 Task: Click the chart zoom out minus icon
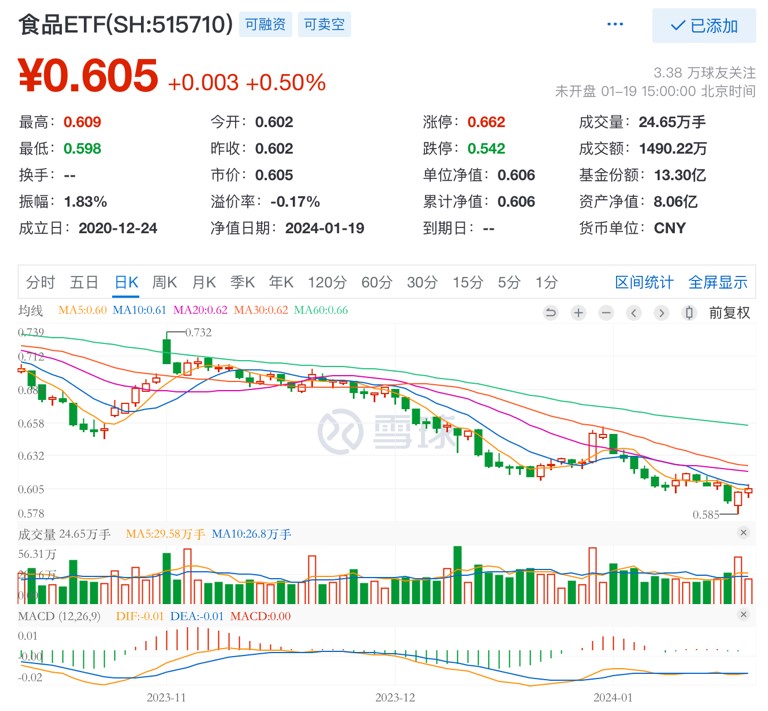(x=606, y=312)
